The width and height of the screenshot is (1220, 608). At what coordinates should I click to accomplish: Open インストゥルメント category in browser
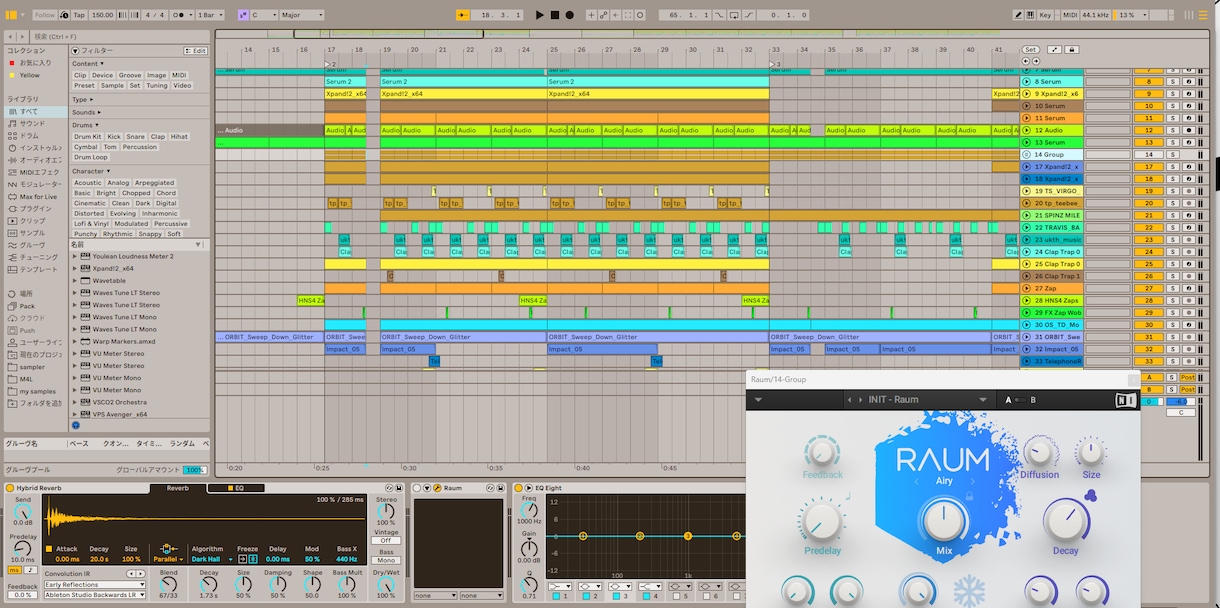click(36, 147)
